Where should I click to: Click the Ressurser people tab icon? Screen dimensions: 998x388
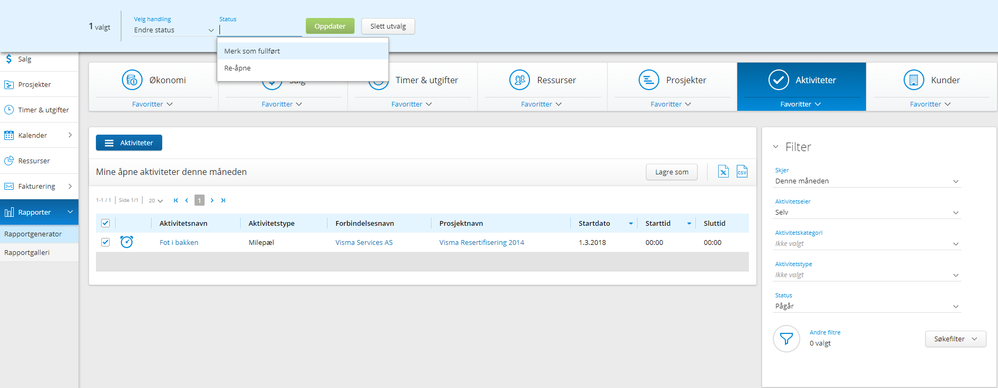click(x=520, y=80)
